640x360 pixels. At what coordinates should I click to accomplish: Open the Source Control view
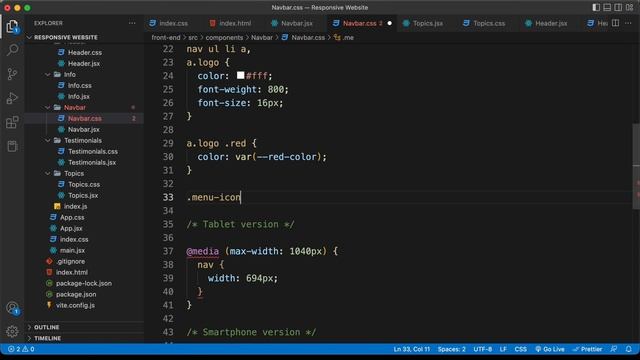pos(12,74)
